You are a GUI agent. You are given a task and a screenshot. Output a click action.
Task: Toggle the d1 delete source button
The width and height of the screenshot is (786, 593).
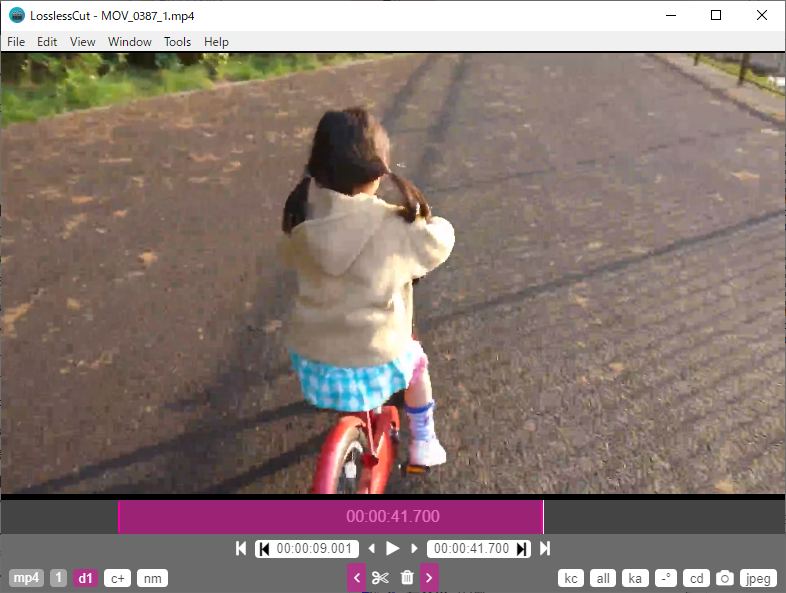pyautogui.click(x=85, y=578)
